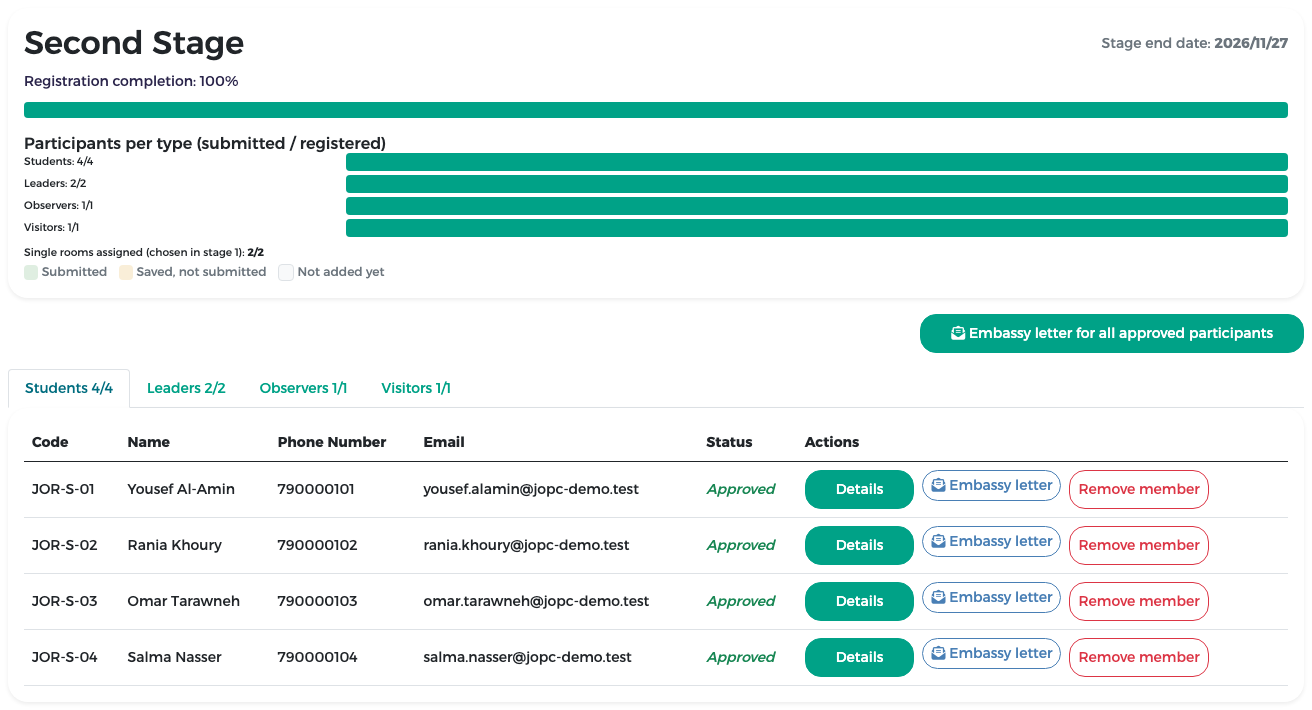The image size is (1312, 710).
Task: Click the green Submitted legend swatch
Action: (31, 272)
